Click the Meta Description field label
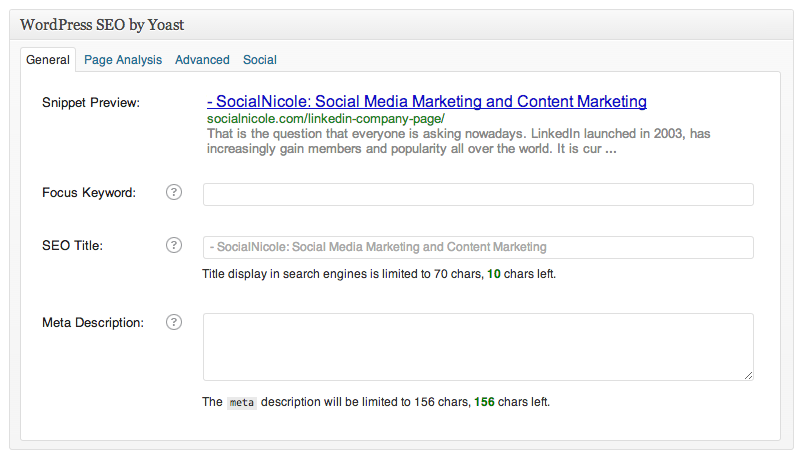The image size is (803, 462). 93,322
